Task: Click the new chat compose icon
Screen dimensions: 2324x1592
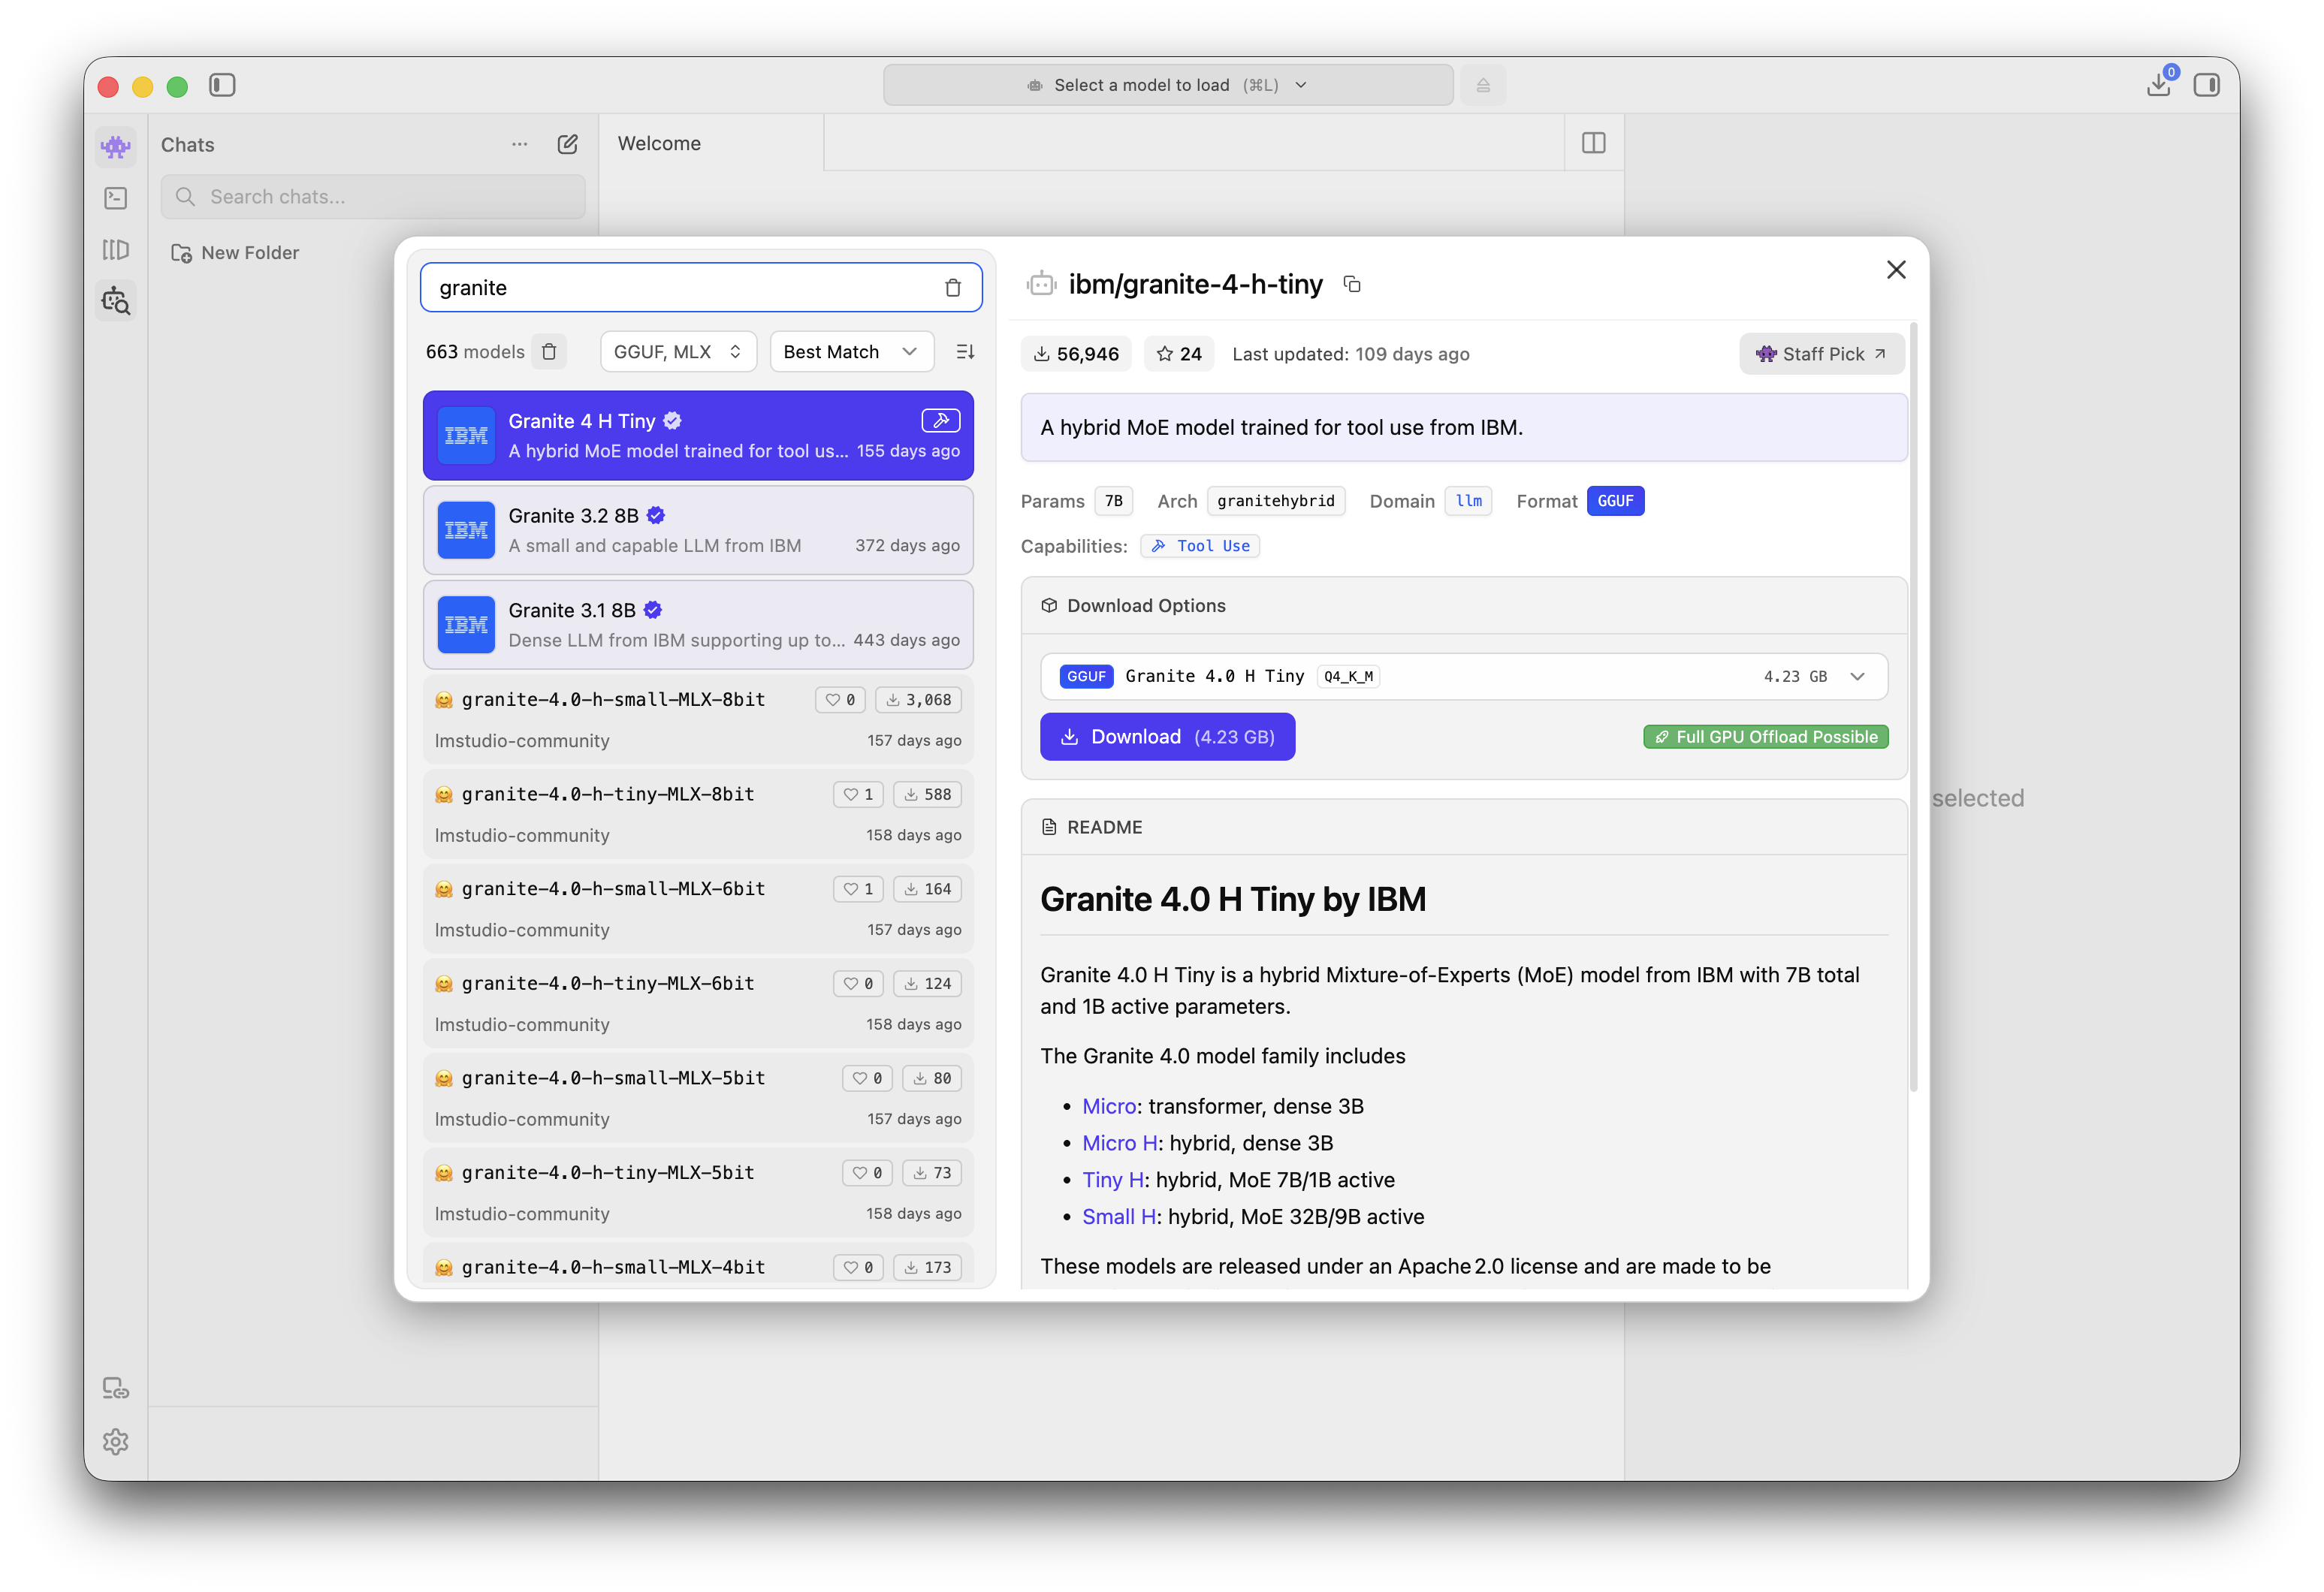Action: pyautogui.click(x=567, y=144)
